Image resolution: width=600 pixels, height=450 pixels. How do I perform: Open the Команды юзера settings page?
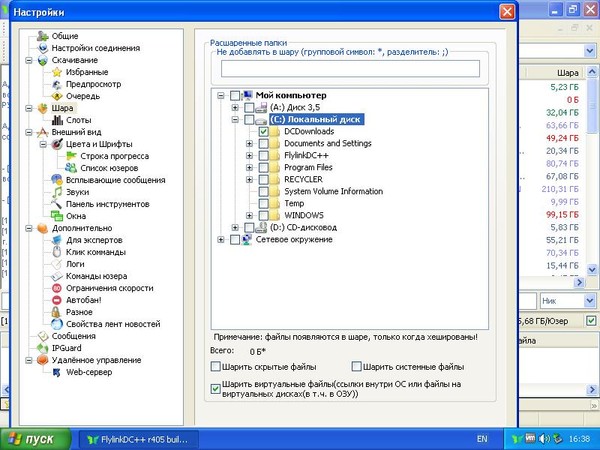coord(96,276)
